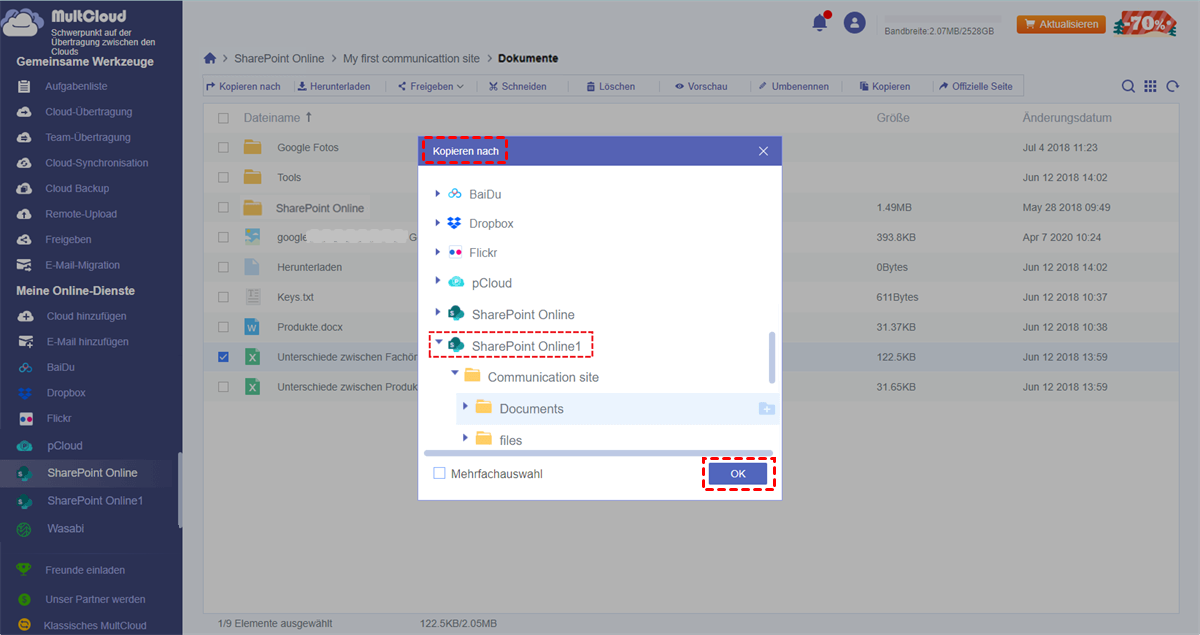Open Aufgabenliste in sidebar

tap(76, 87)
